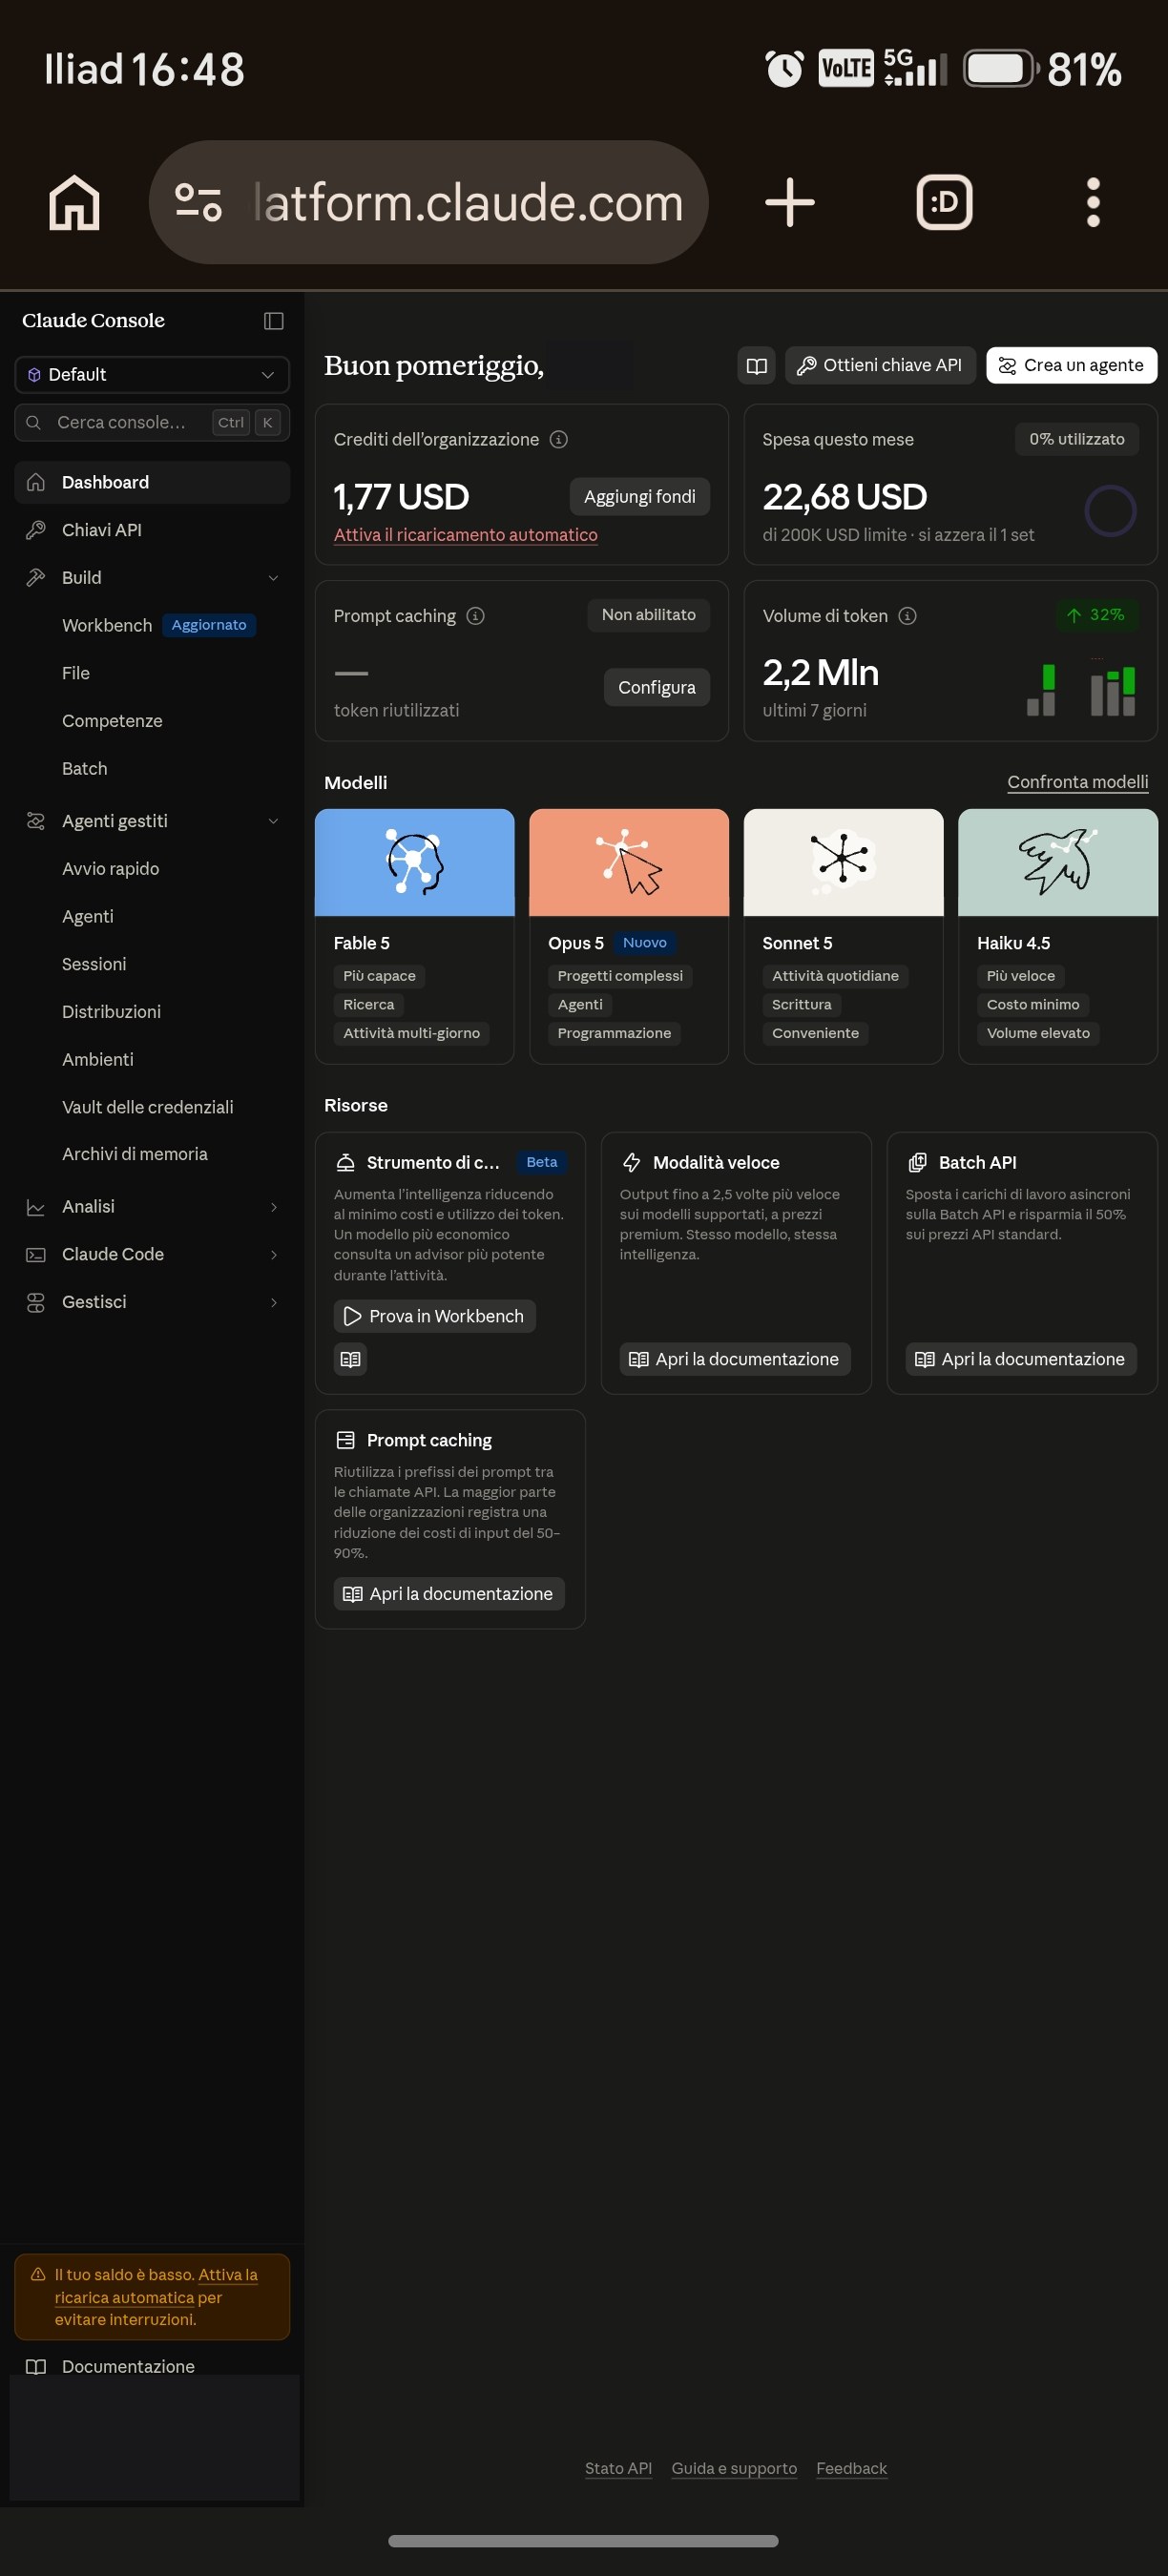Tap the browser address bar URL

469,203
